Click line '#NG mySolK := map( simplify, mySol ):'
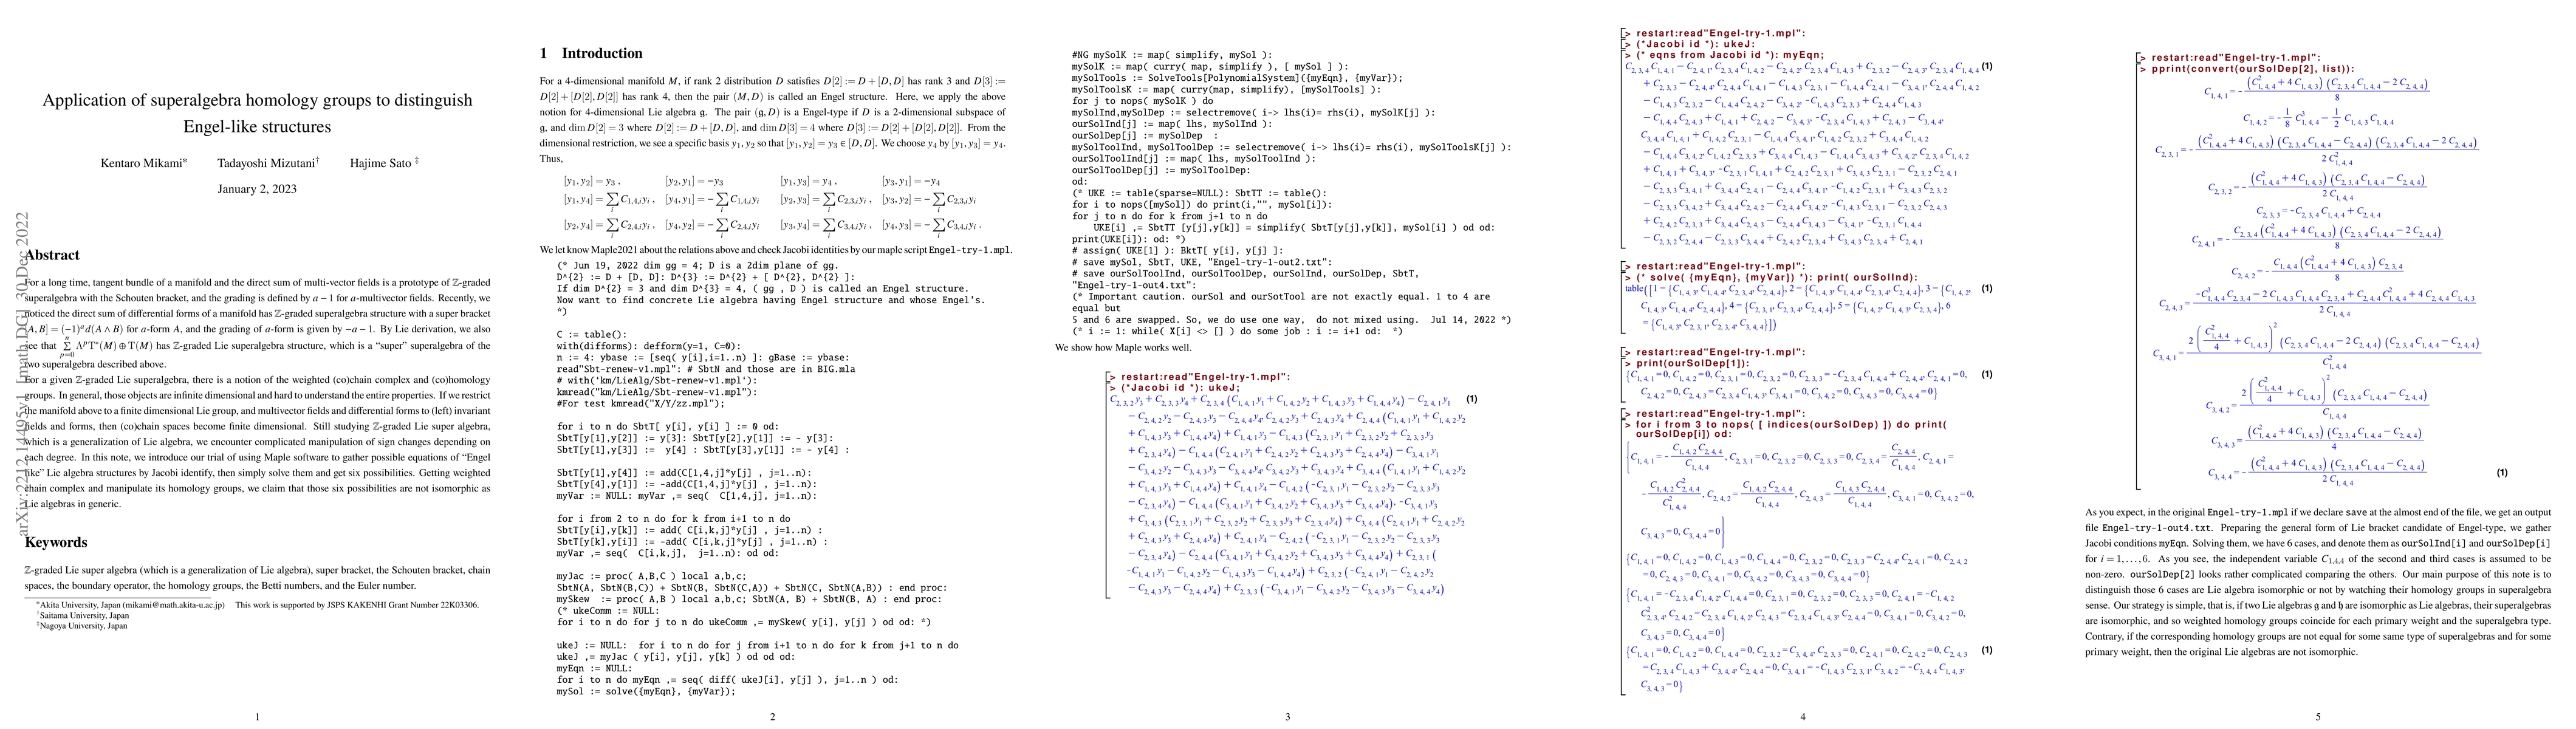 pyautogui.click(x=1171, y=55)
